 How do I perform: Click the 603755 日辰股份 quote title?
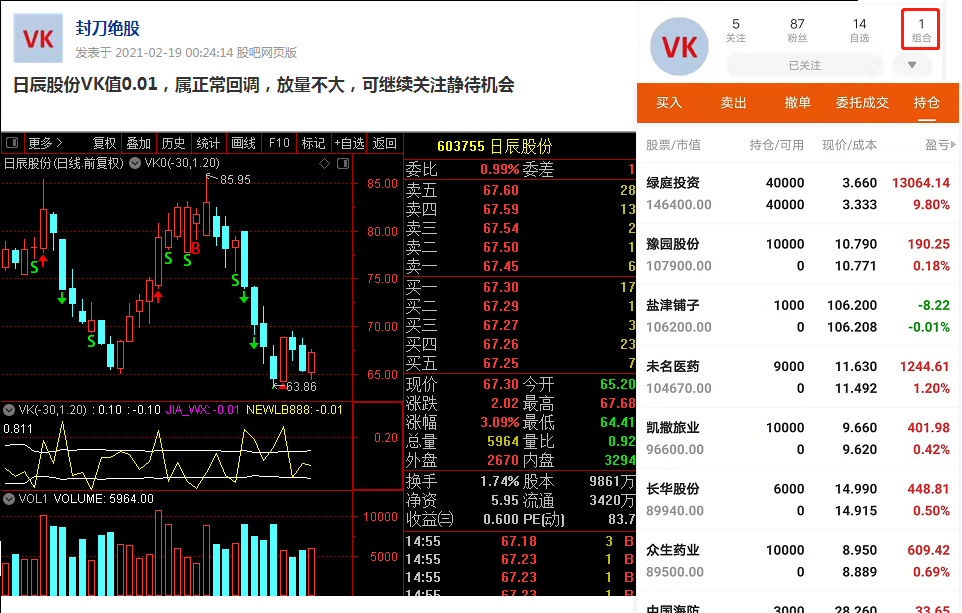pos(494,146)
